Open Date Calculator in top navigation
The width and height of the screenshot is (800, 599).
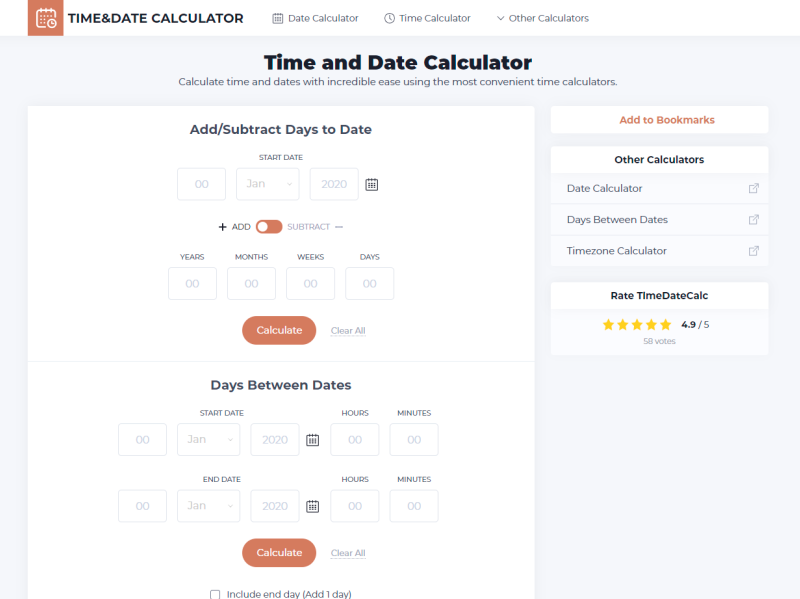pyautogui.click(x=315, y=18)
